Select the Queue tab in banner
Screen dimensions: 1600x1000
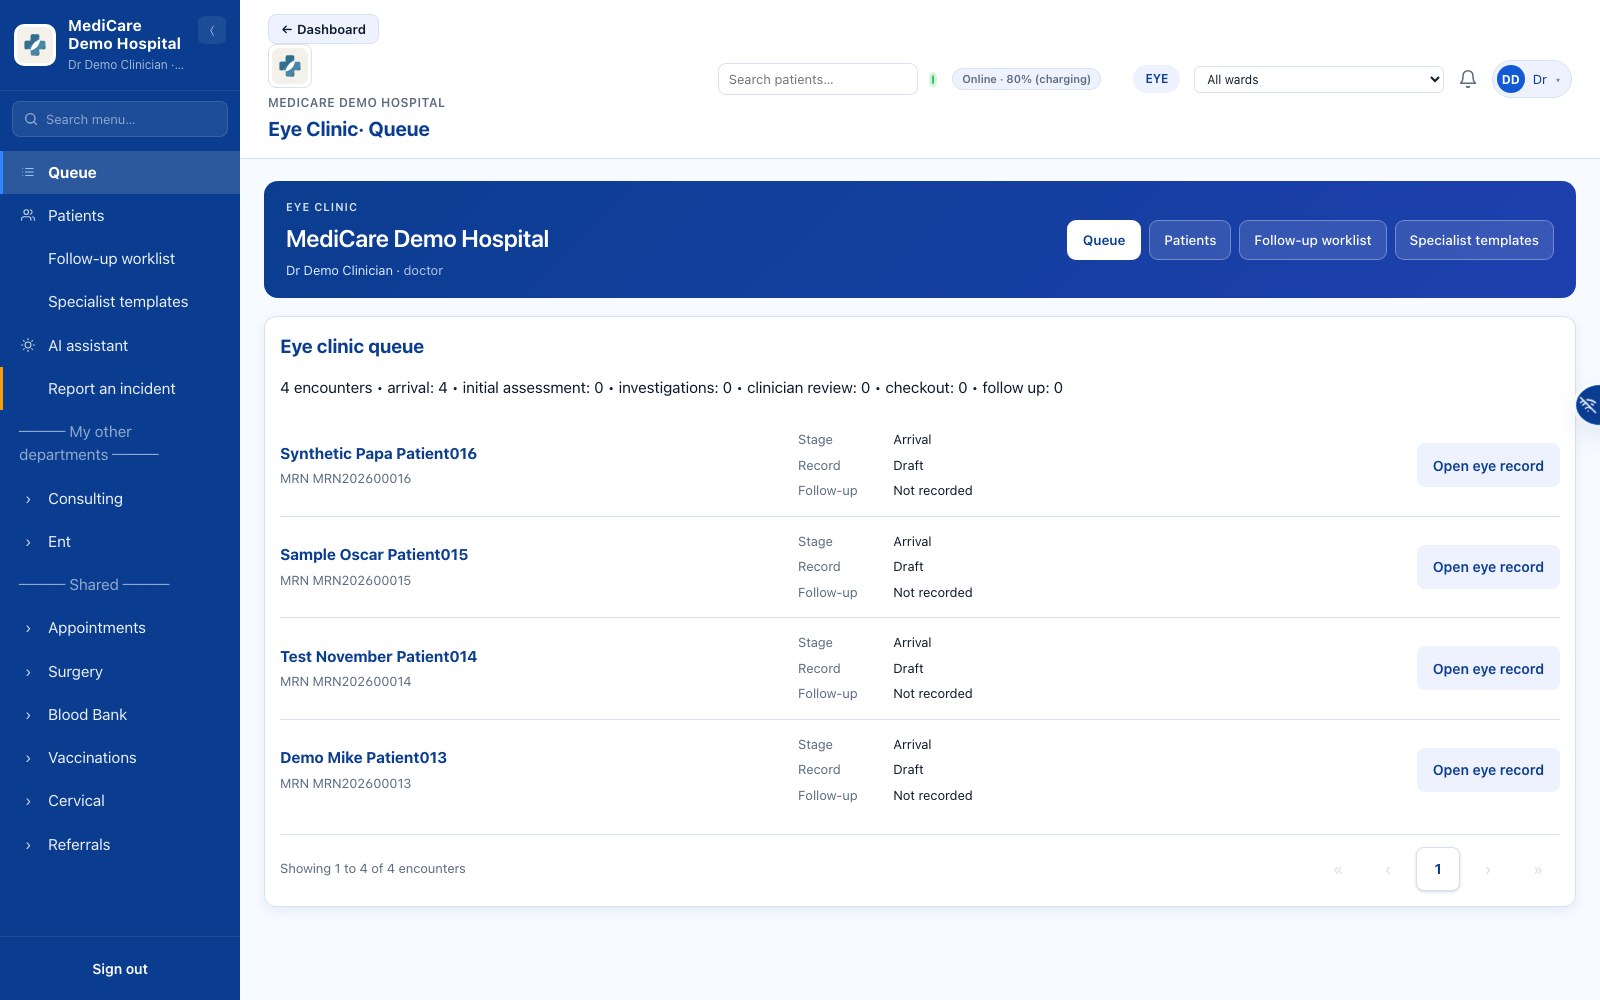(x=1104, y=240)
